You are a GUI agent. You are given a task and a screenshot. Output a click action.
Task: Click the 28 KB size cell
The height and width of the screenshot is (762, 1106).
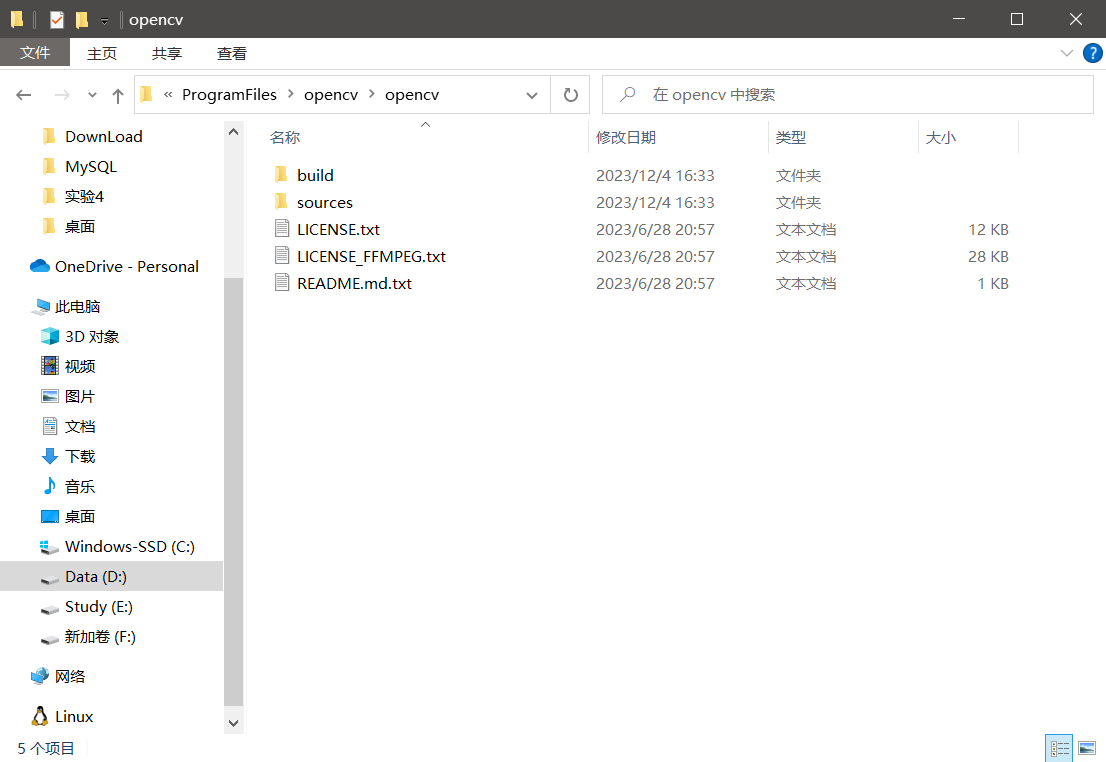988,256
